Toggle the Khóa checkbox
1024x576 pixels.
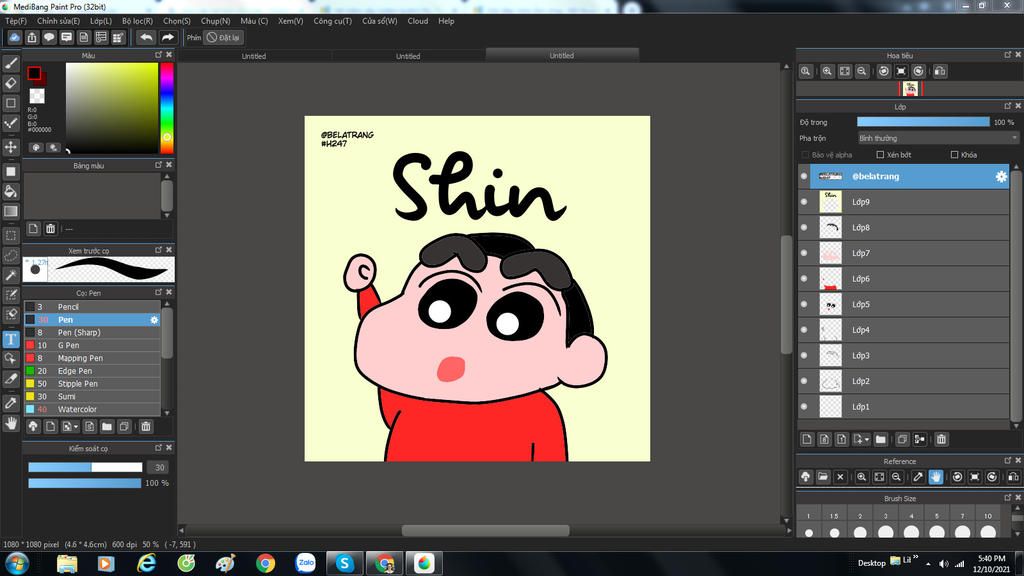coord(954,155)
